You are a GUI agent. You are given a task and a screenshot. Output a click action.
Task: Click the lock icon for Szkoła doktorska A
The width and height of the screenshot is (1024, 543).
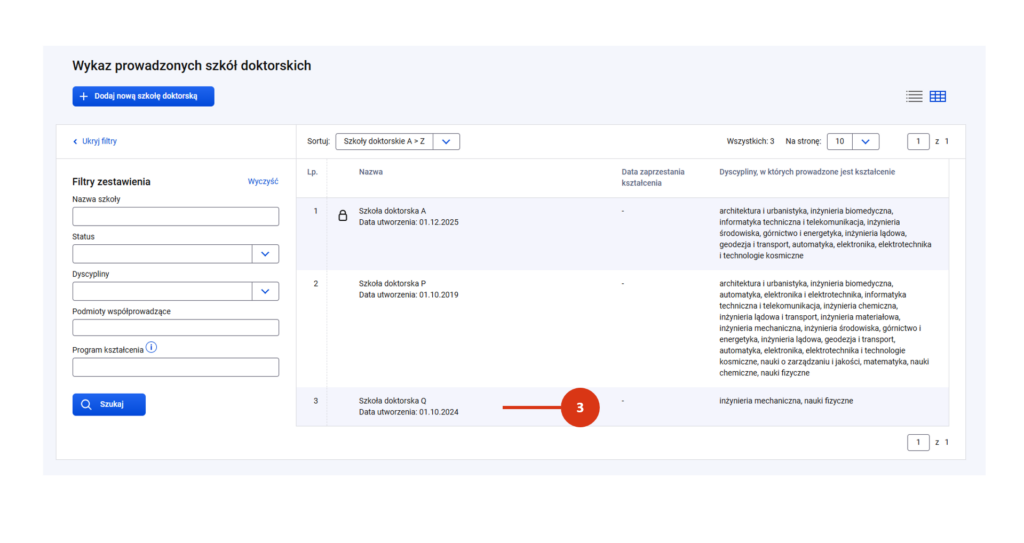click(x=342, y=215)
